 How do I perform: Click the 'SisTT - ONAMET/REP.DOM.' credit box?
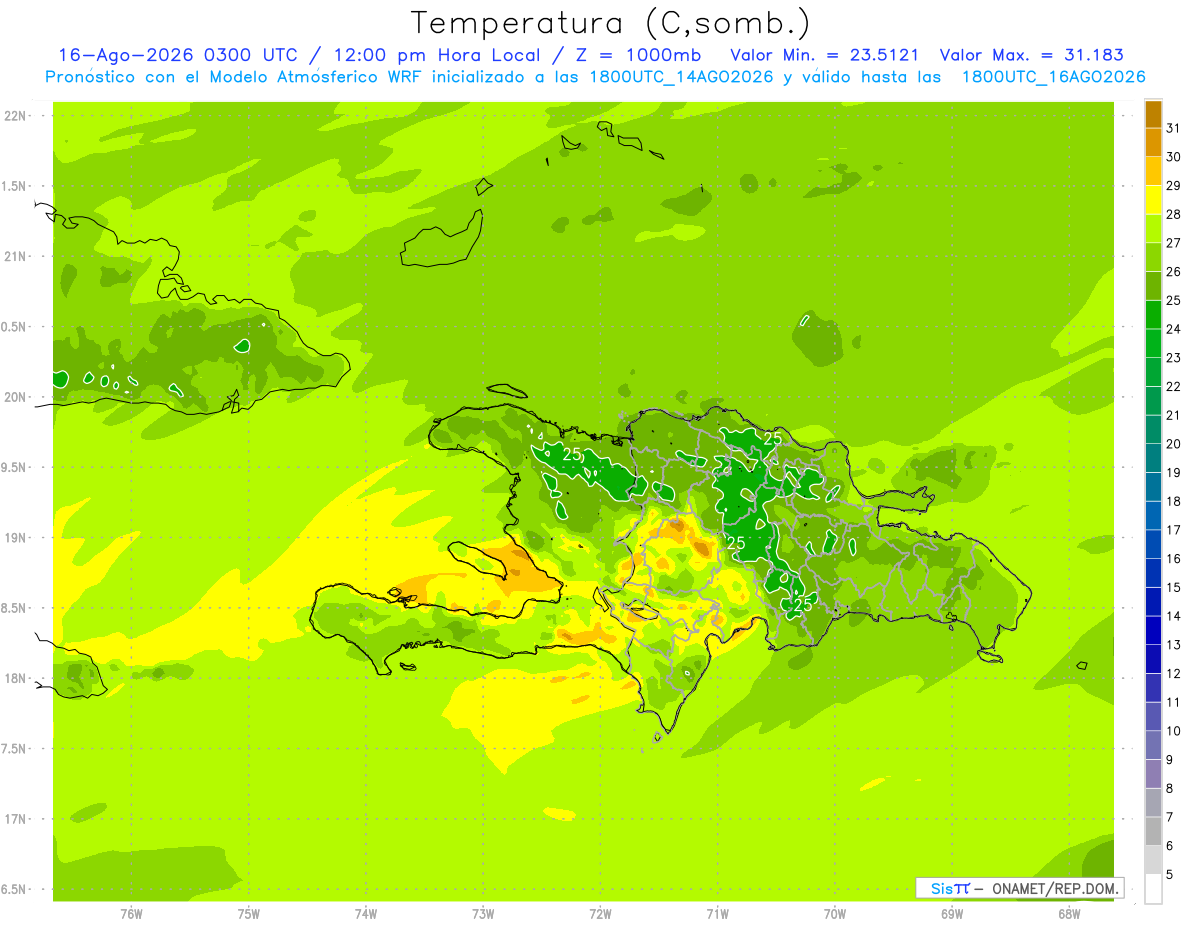coord(1019,888)
